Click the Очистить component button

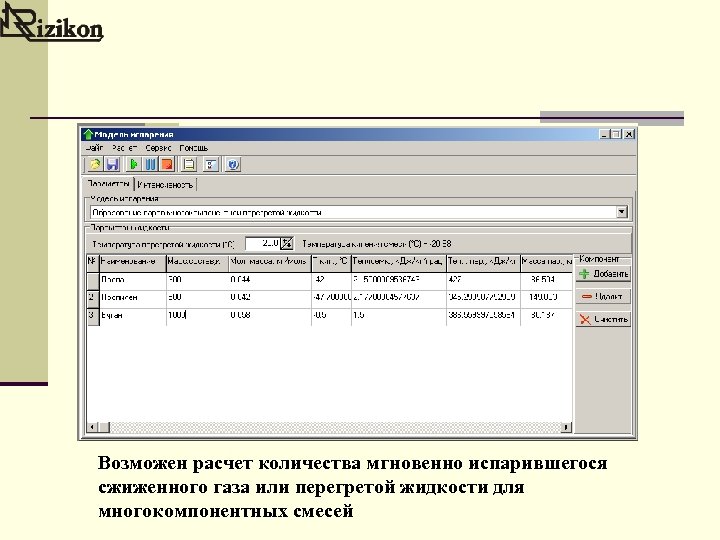[603, 319]
